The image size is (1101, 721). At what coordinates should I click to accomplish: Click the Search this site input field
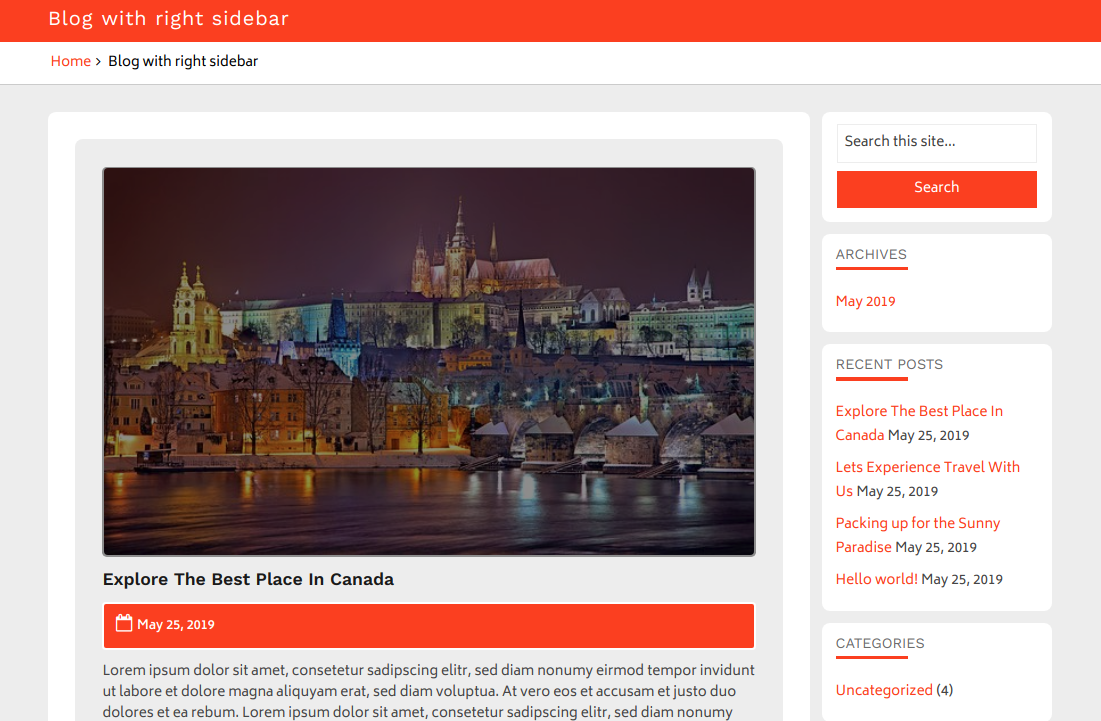tap(936, 143)
